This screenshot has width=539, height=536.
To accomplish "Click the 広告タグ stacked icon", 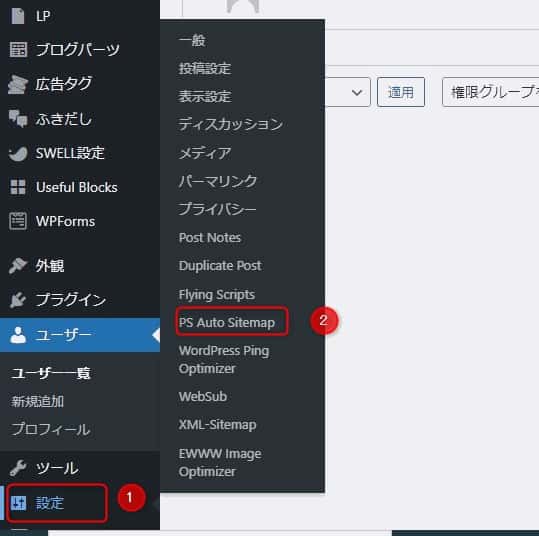I will pos(18,85).
